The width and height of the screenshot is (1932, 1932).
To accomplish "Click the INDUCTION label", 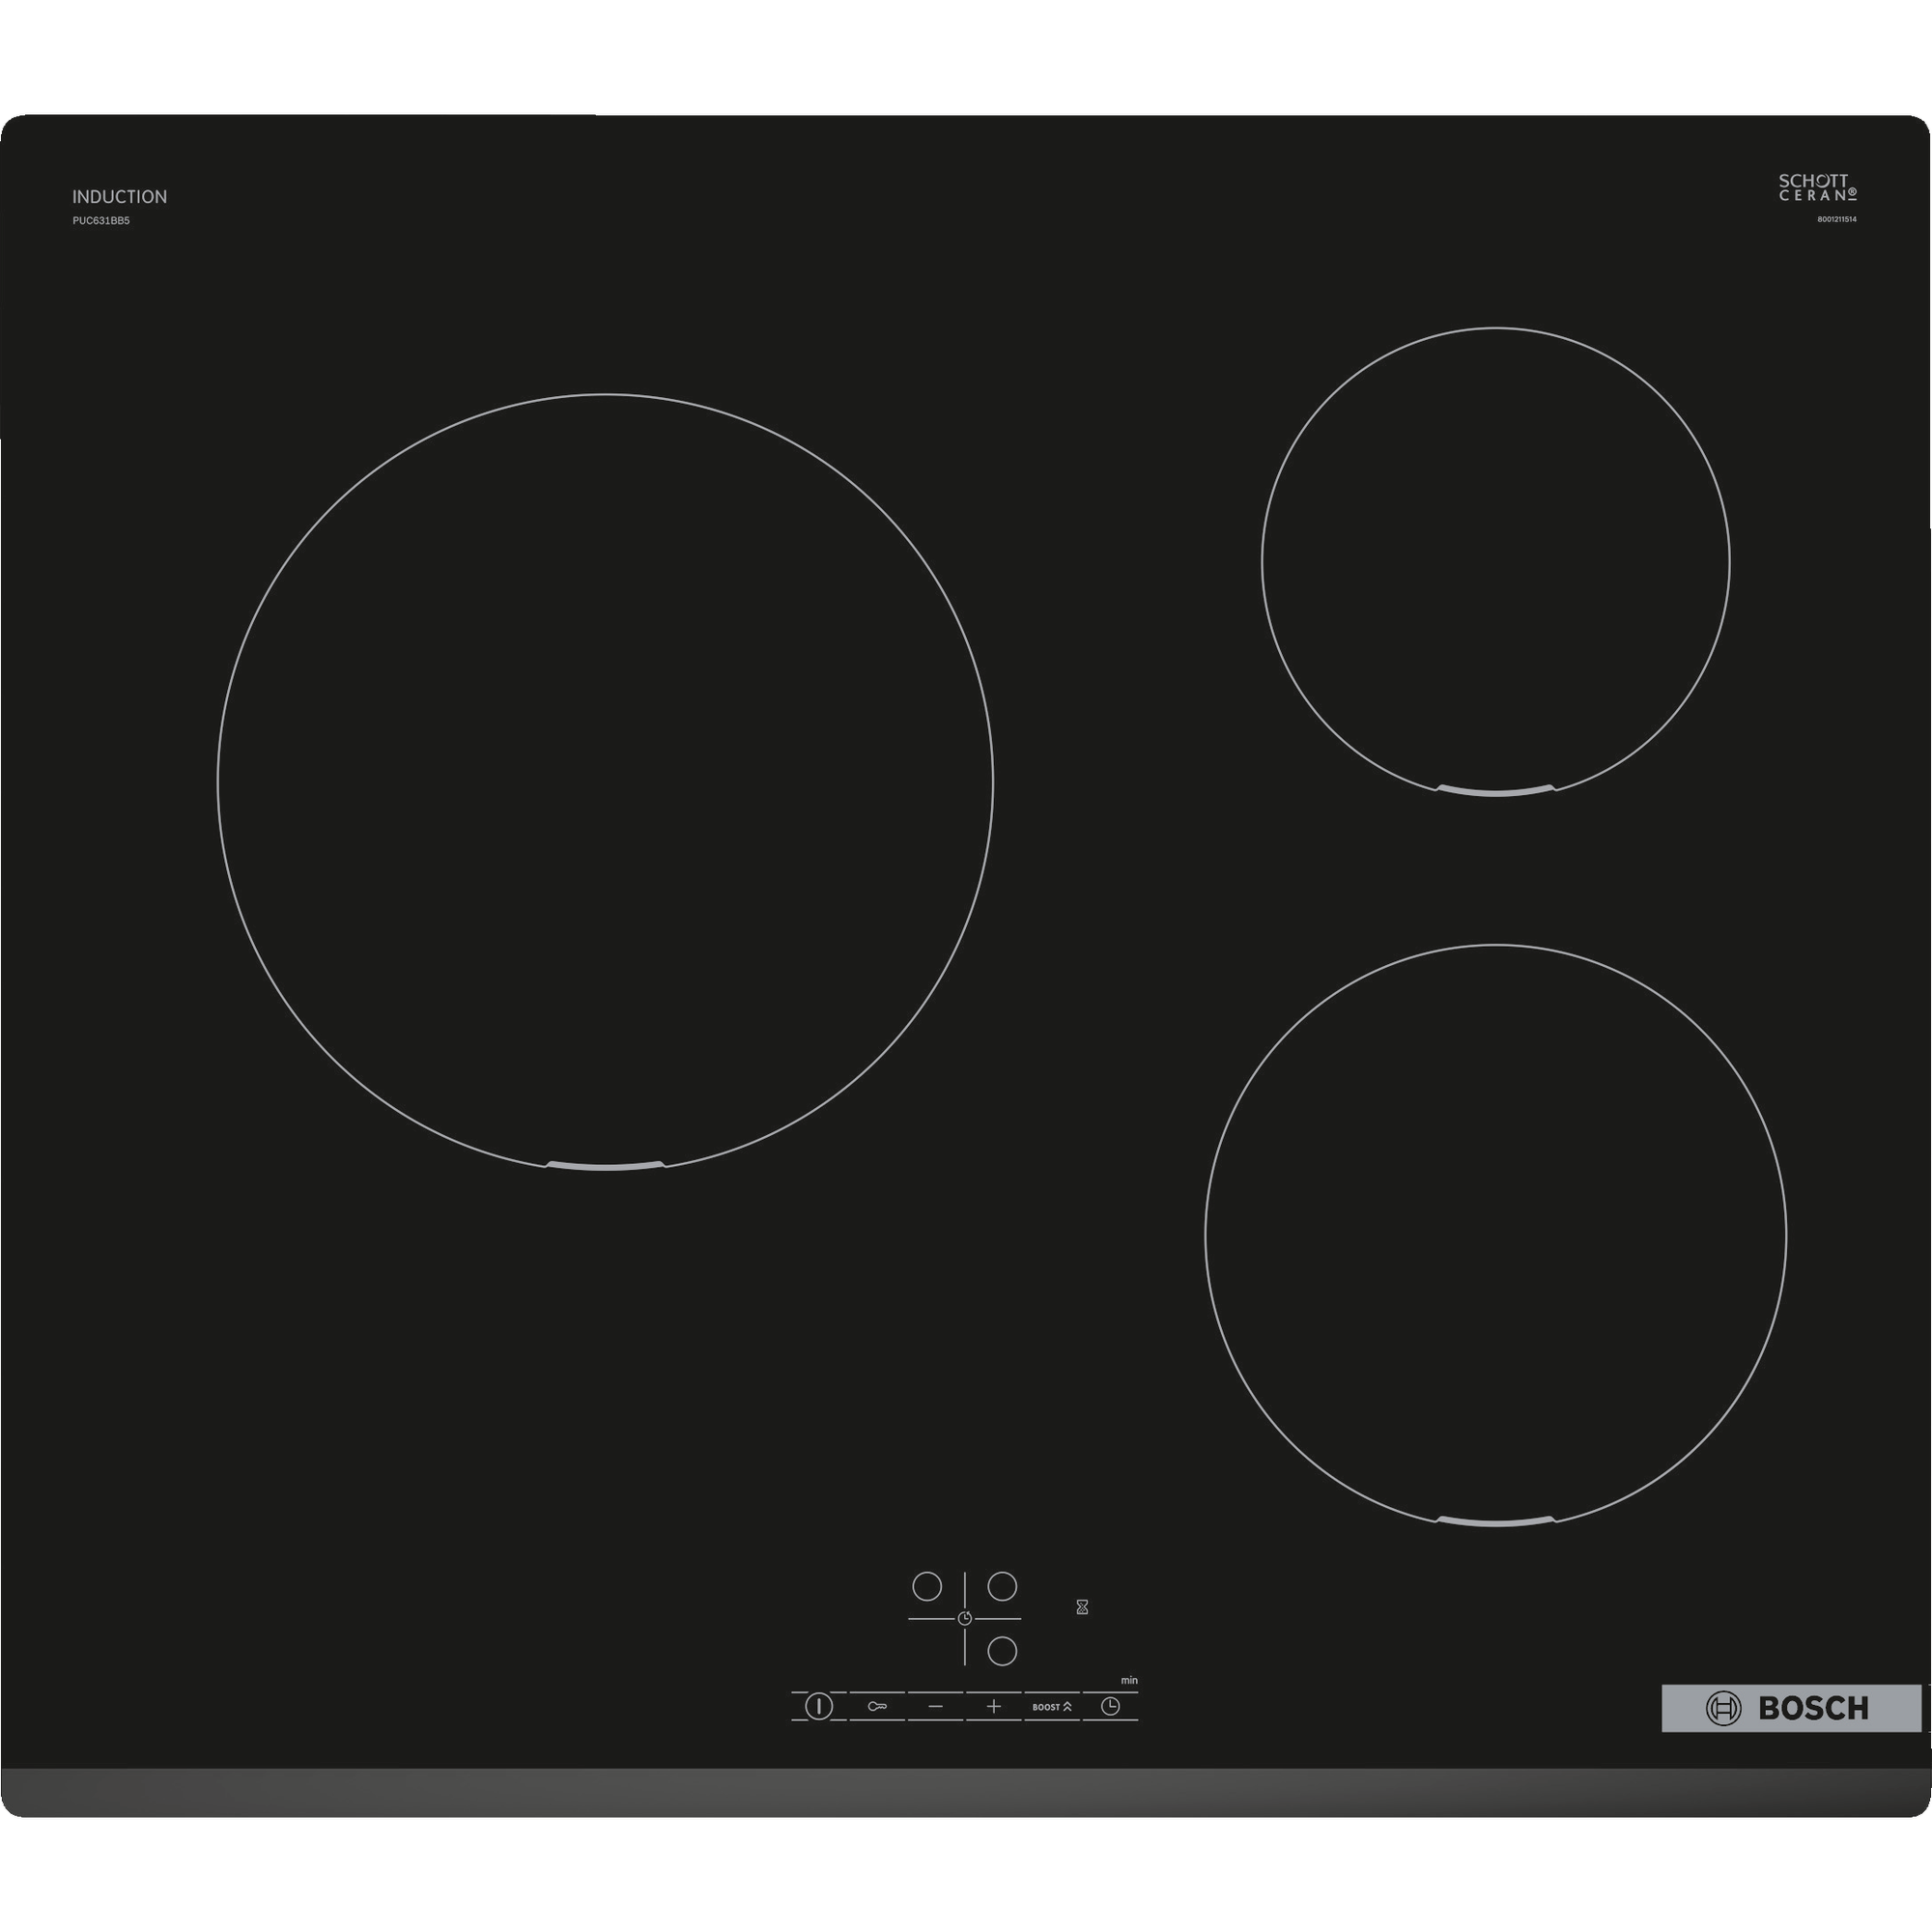I will (x=120, y=197).
